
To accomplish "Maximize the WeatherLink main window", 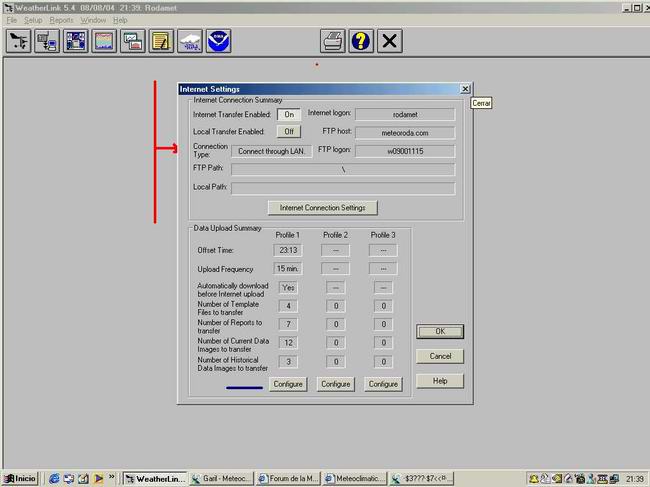I will pyautogui.click(x=636, y=8).
